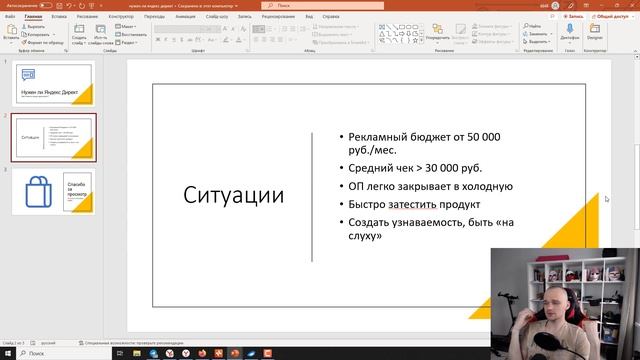
Task: Click the reuse slides icon in Слайды group
Action: click(x=100, y=29)
